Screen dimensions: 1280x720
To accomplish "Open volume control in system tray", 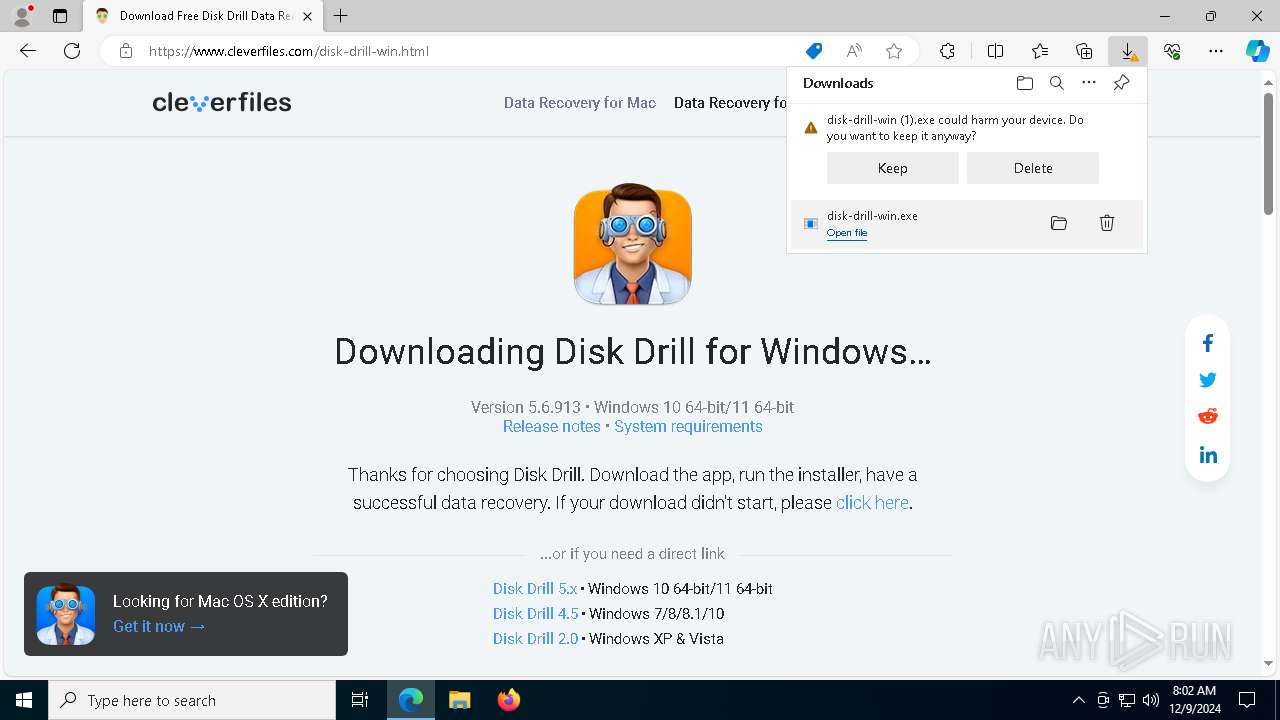I will pos(1151,700).
